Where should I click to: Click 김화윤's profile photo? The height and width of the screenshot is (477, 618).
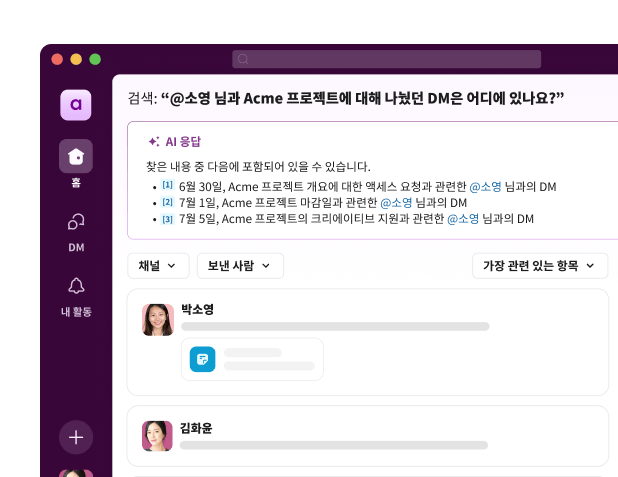click(157, 436)
